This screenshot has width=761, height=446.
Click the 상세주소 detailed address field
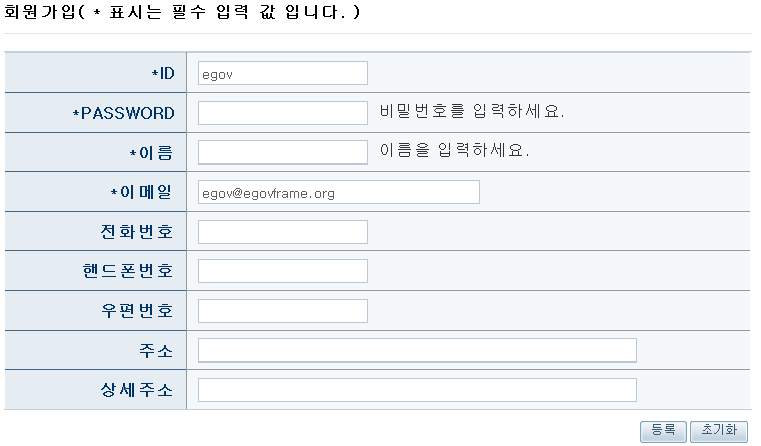[x=417, y=390]
